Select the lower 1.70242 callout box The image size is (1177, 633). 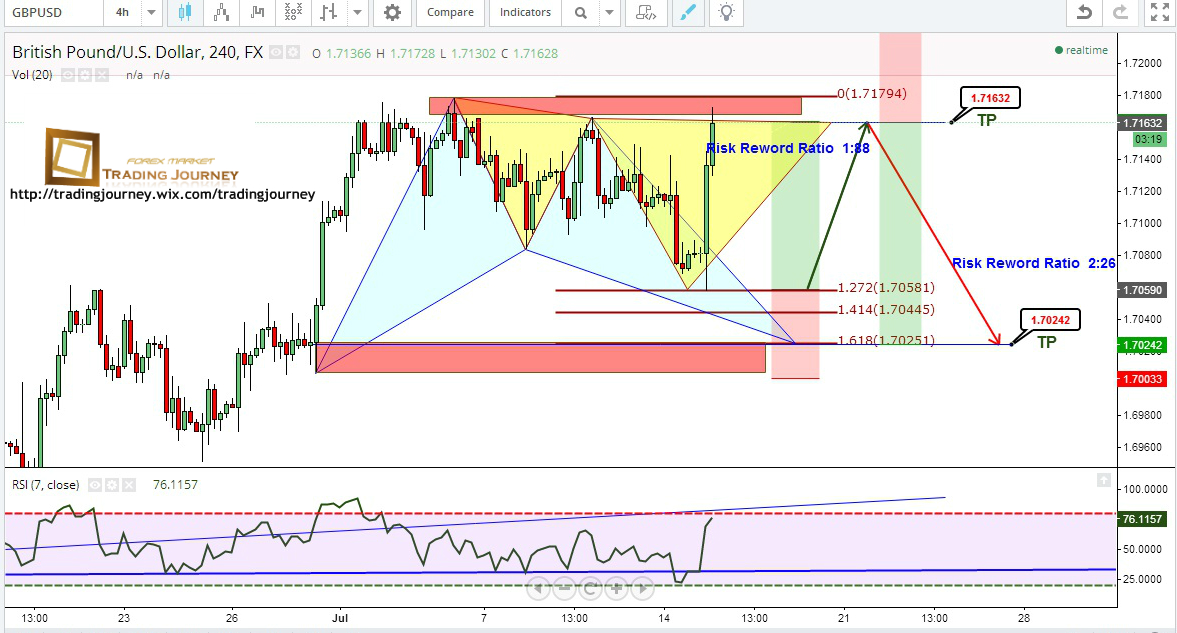coord(1050,320)
